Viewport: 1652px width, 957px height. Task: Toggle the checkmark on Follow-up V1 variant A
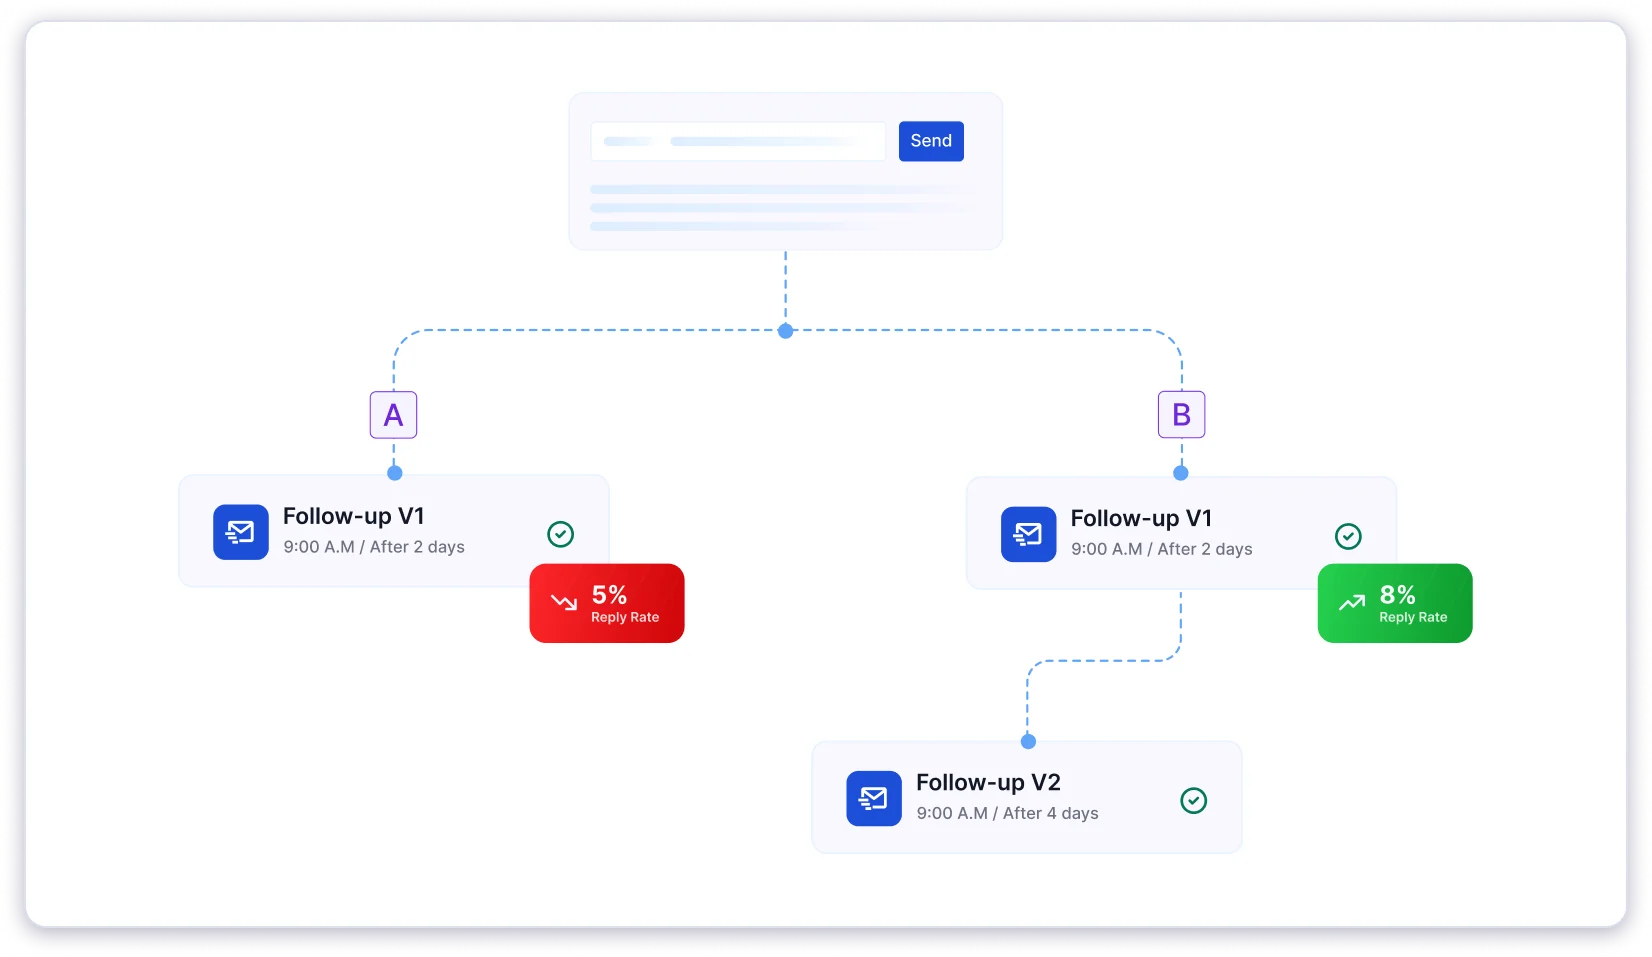pos(560,534)
